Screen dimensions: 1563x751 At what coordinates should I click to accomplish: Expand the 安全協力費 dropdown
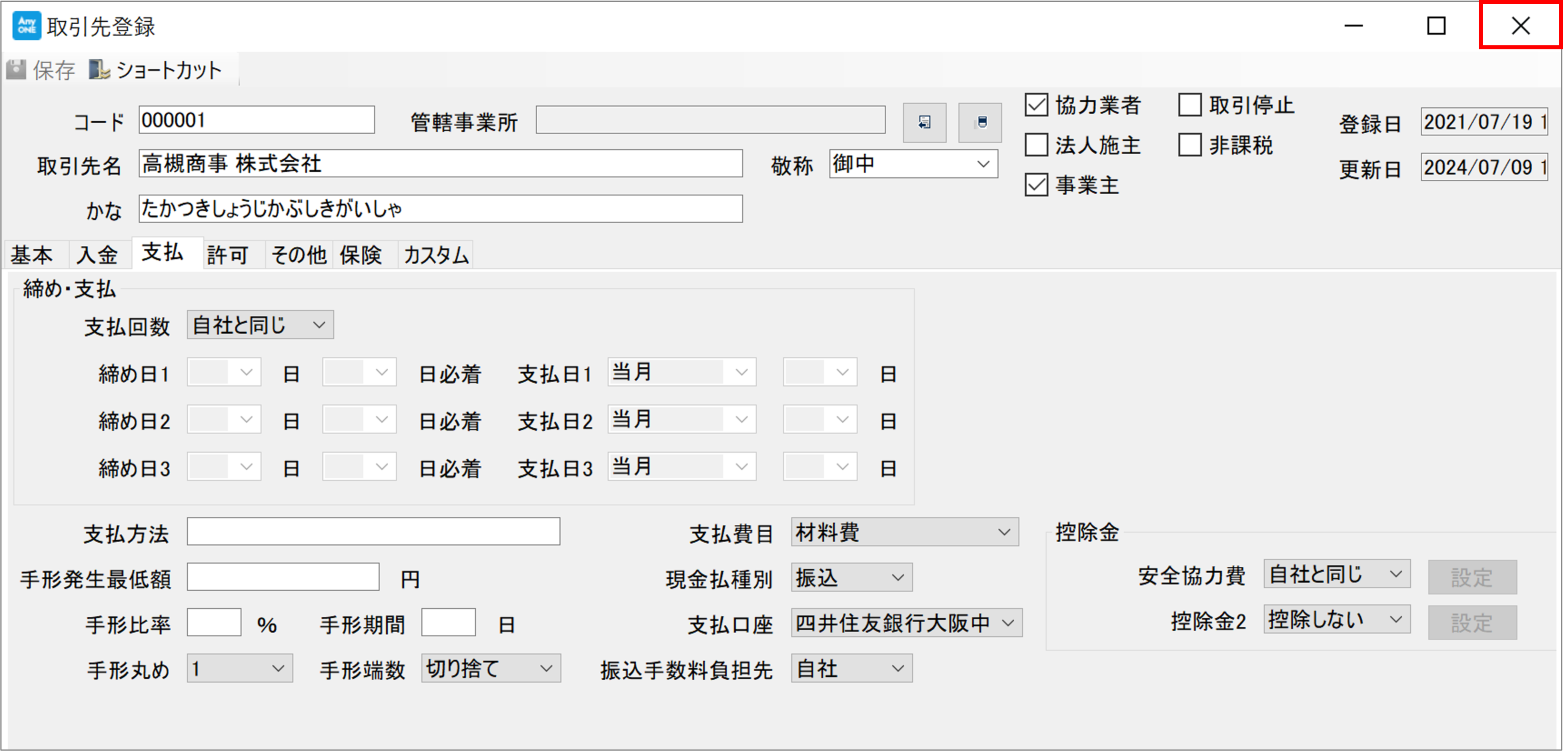[1337, 575]
